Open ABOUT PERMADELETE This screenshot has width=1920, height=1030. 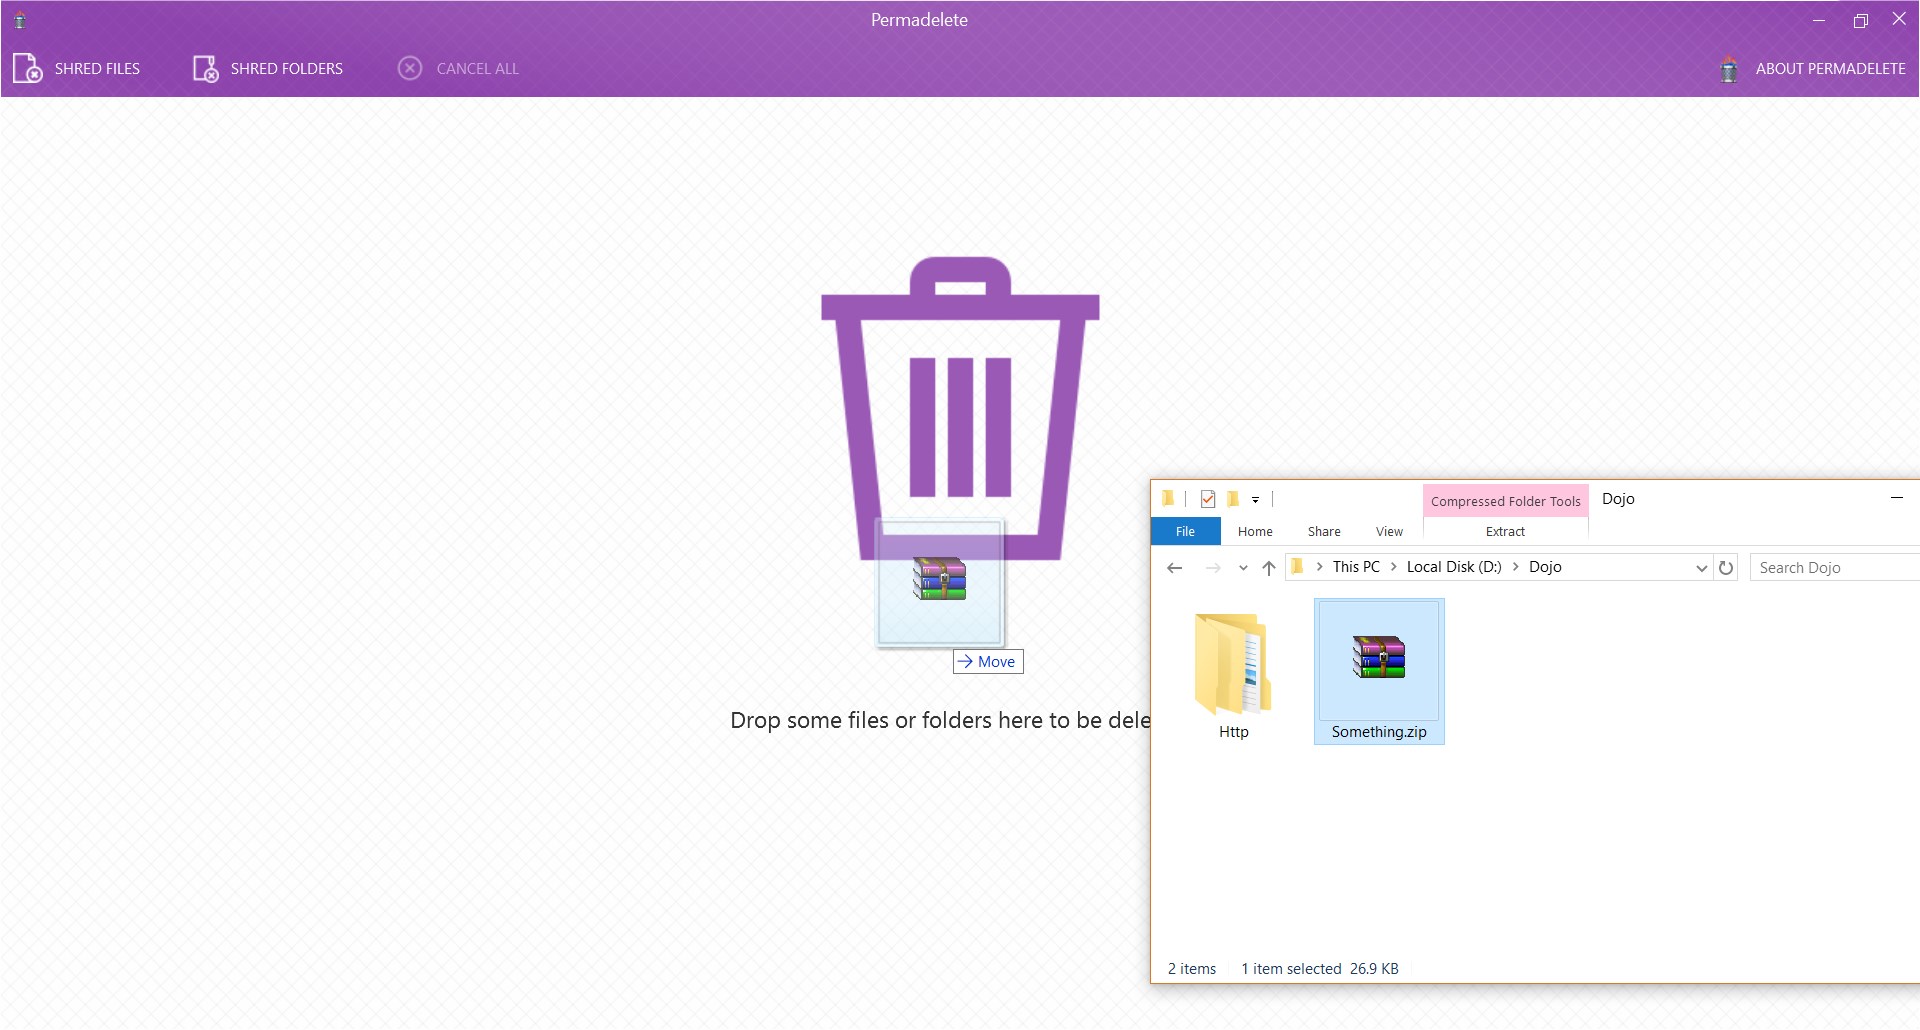click(1831, 69)
